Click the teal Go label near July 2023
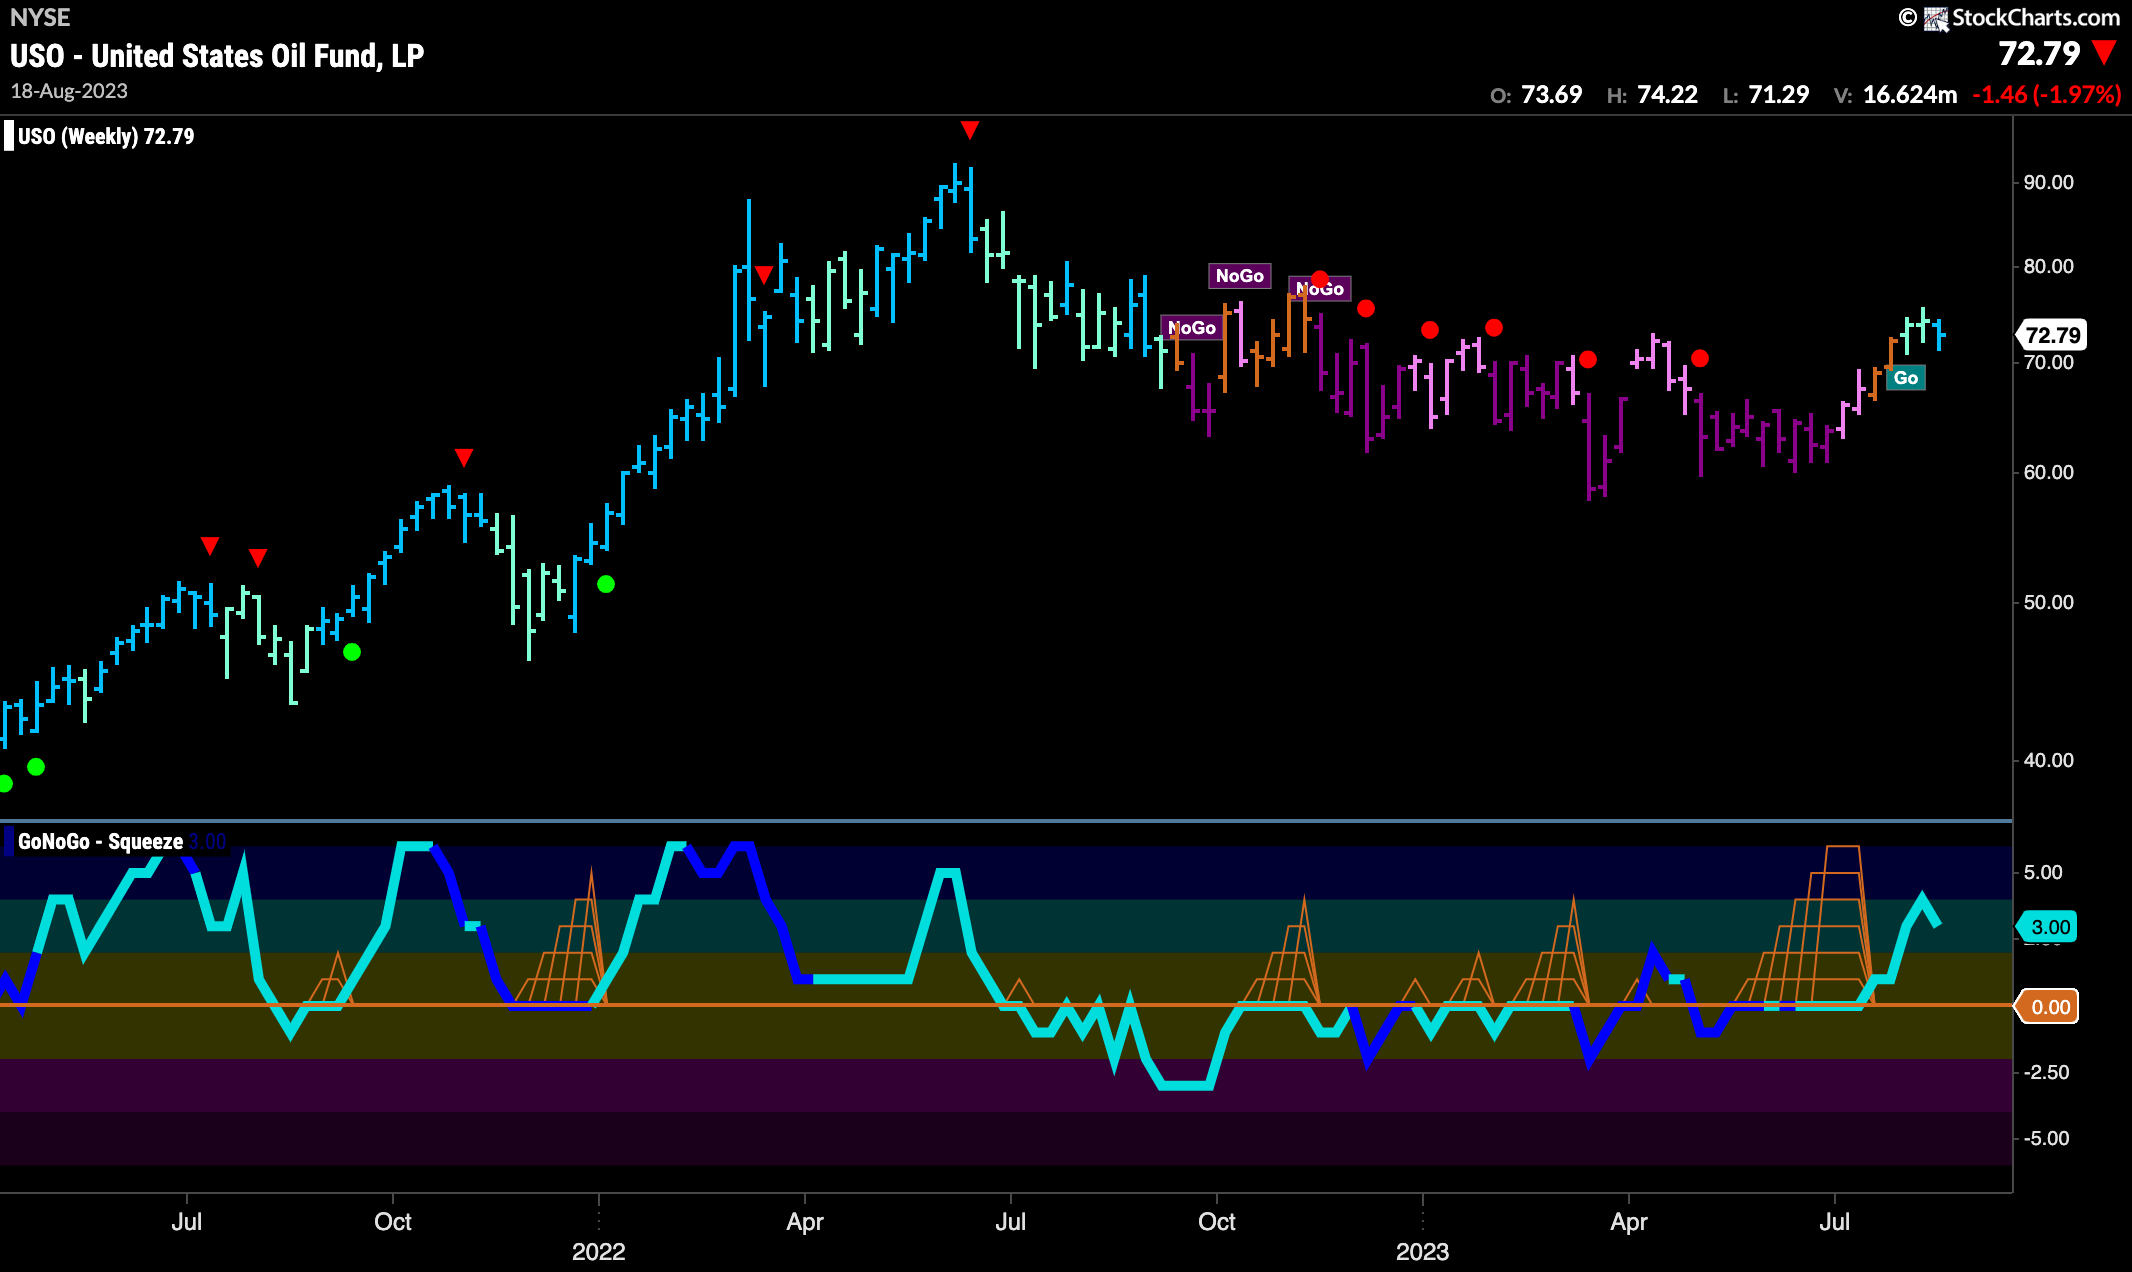 tap(1905, 378)
